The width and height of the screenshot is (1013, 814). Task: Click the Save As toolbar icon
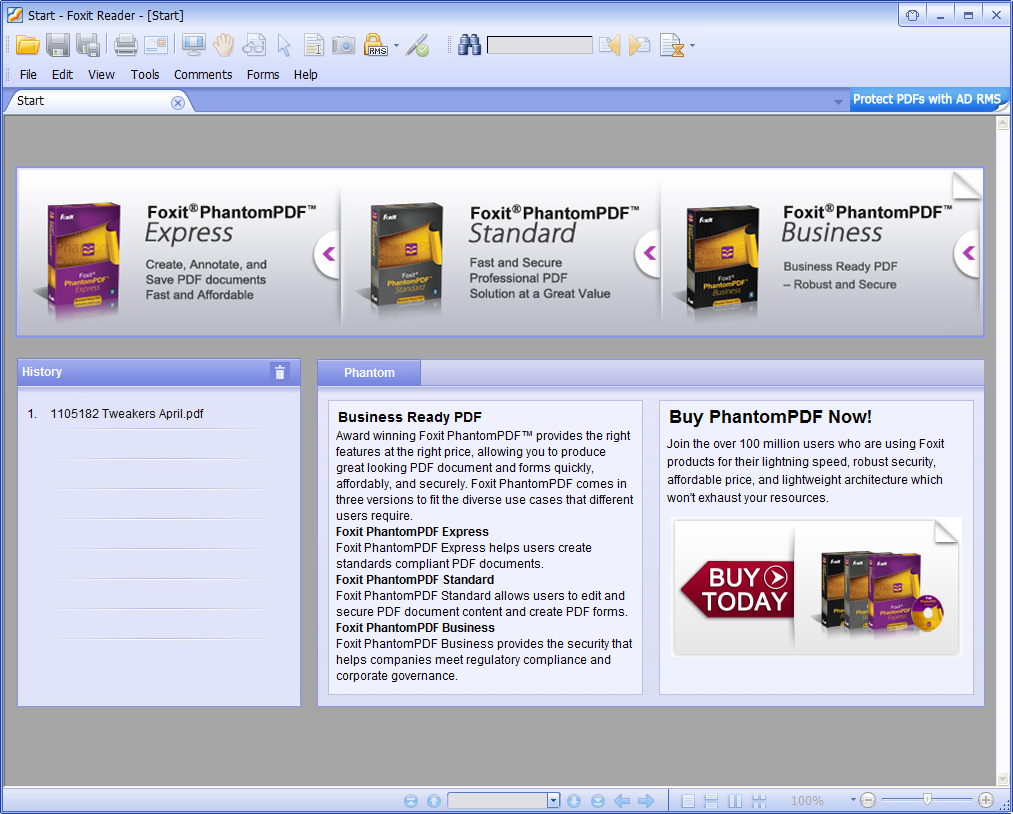pyautogui.click(x=87, y=45)
